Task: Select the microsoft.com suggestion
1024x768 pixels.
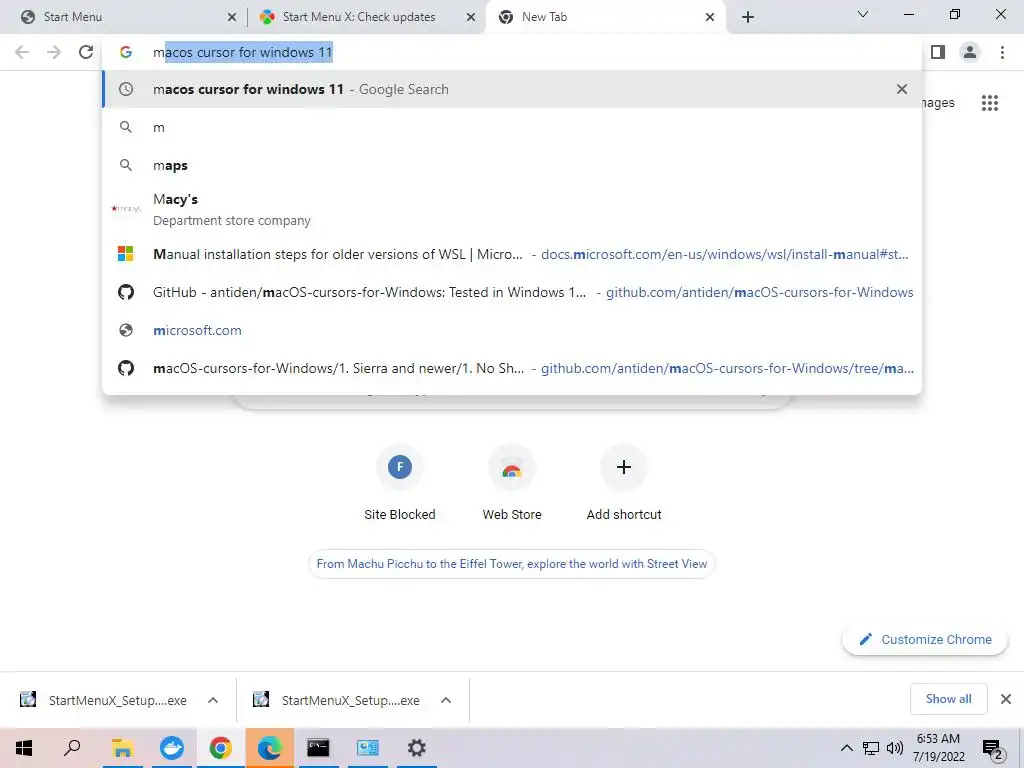Action: (512, 330)
